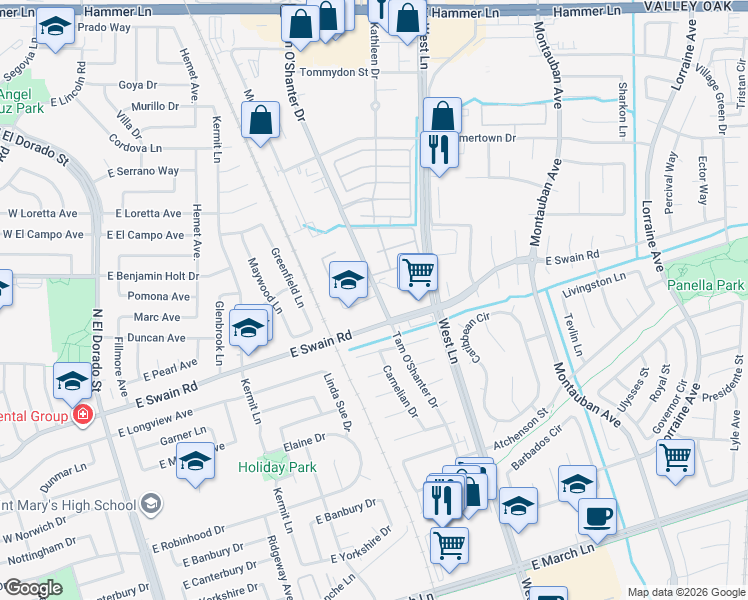The height and width of the screenshot is (600, 748).
Task: Click the E El Campo Ave label
Action: (145, 235)
